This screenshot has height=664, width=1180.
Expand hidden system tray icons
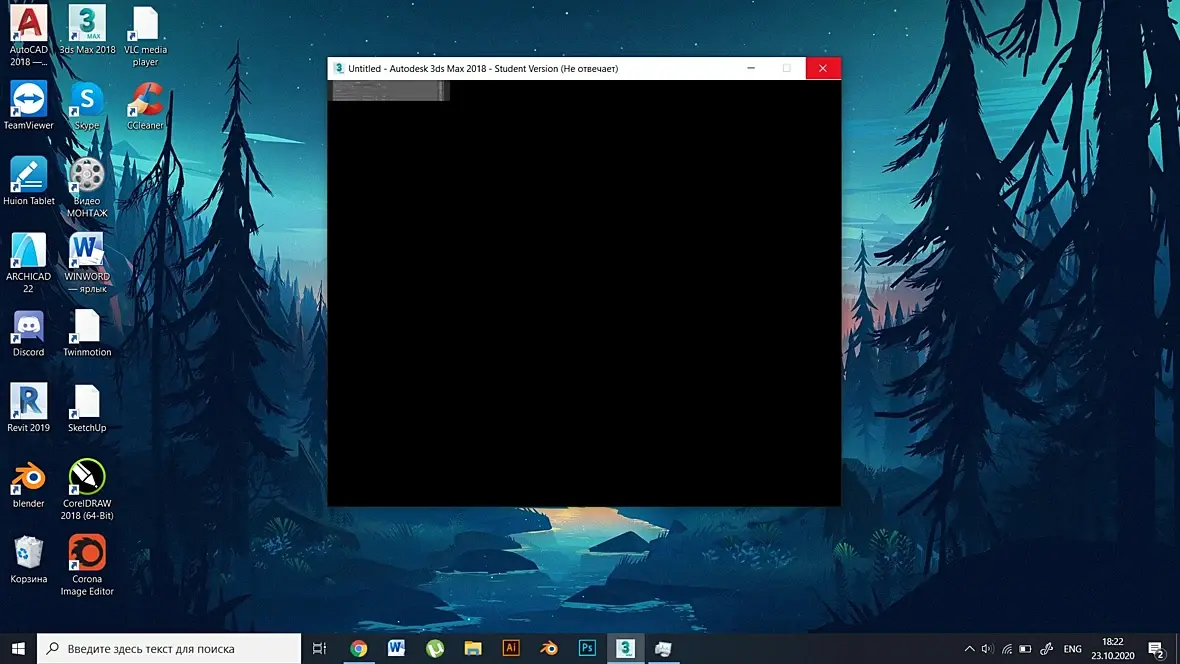pyautogui.click(x=969, y=648)
